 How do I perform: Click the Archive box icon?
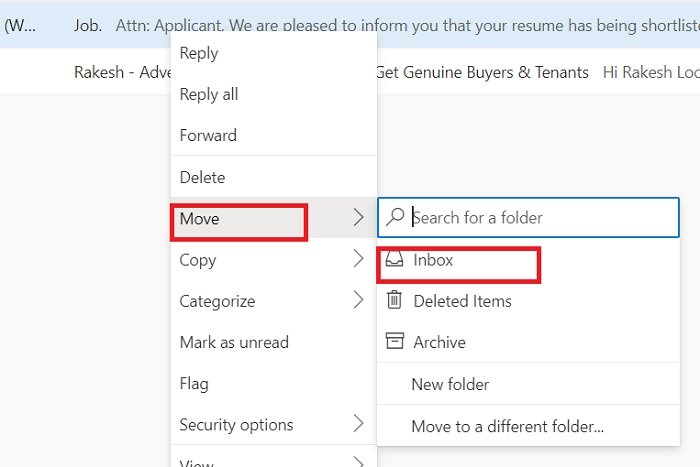395,342
